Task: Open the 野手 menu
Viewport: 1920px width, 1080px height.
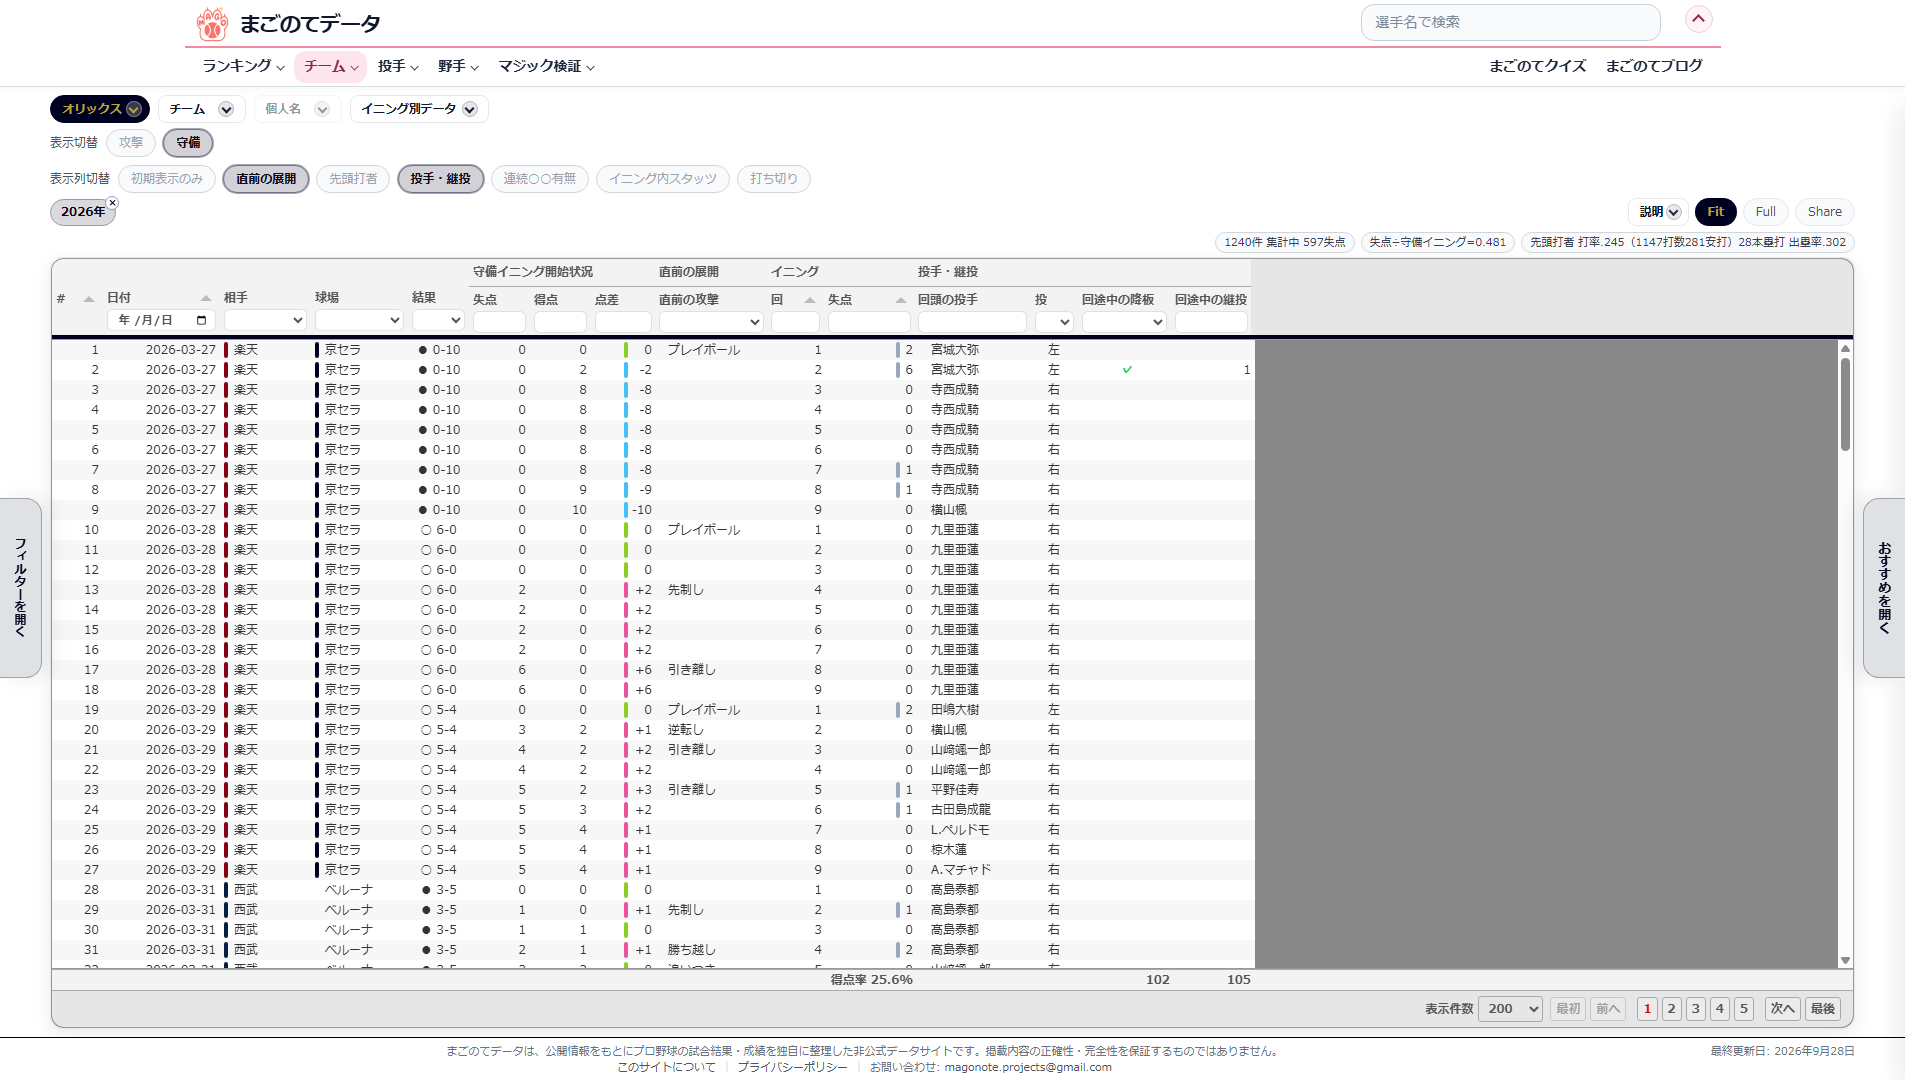Action: point(458,66)
